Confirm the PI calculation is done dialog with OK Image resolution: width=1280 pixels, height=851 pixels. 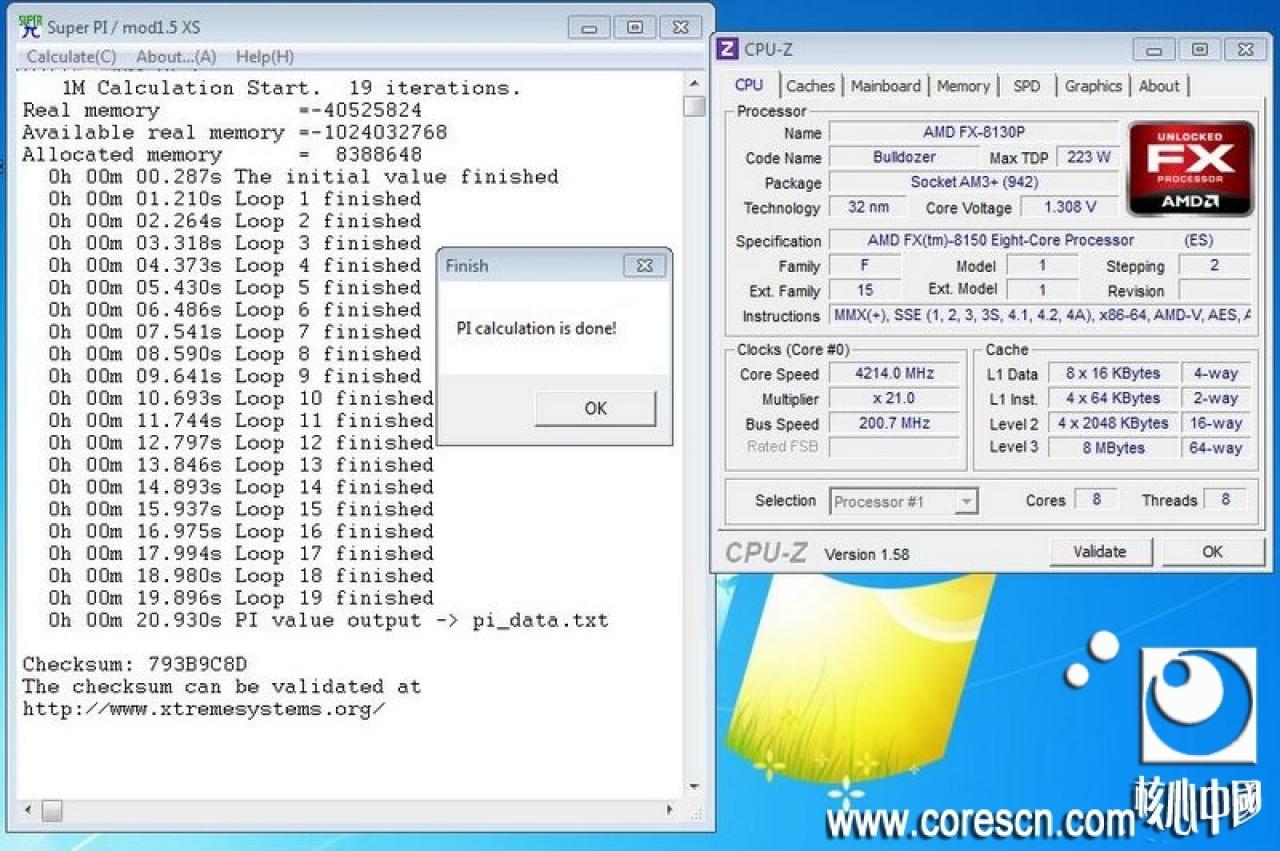pyautogui.click(x=596, y=408)
